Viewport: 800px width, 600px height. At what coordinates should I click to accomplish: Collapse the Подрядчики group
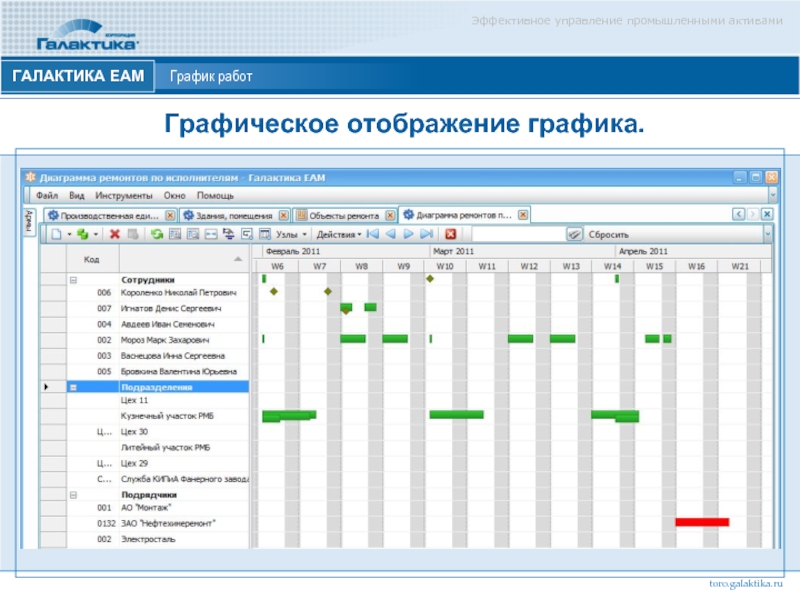coord(73,494)
